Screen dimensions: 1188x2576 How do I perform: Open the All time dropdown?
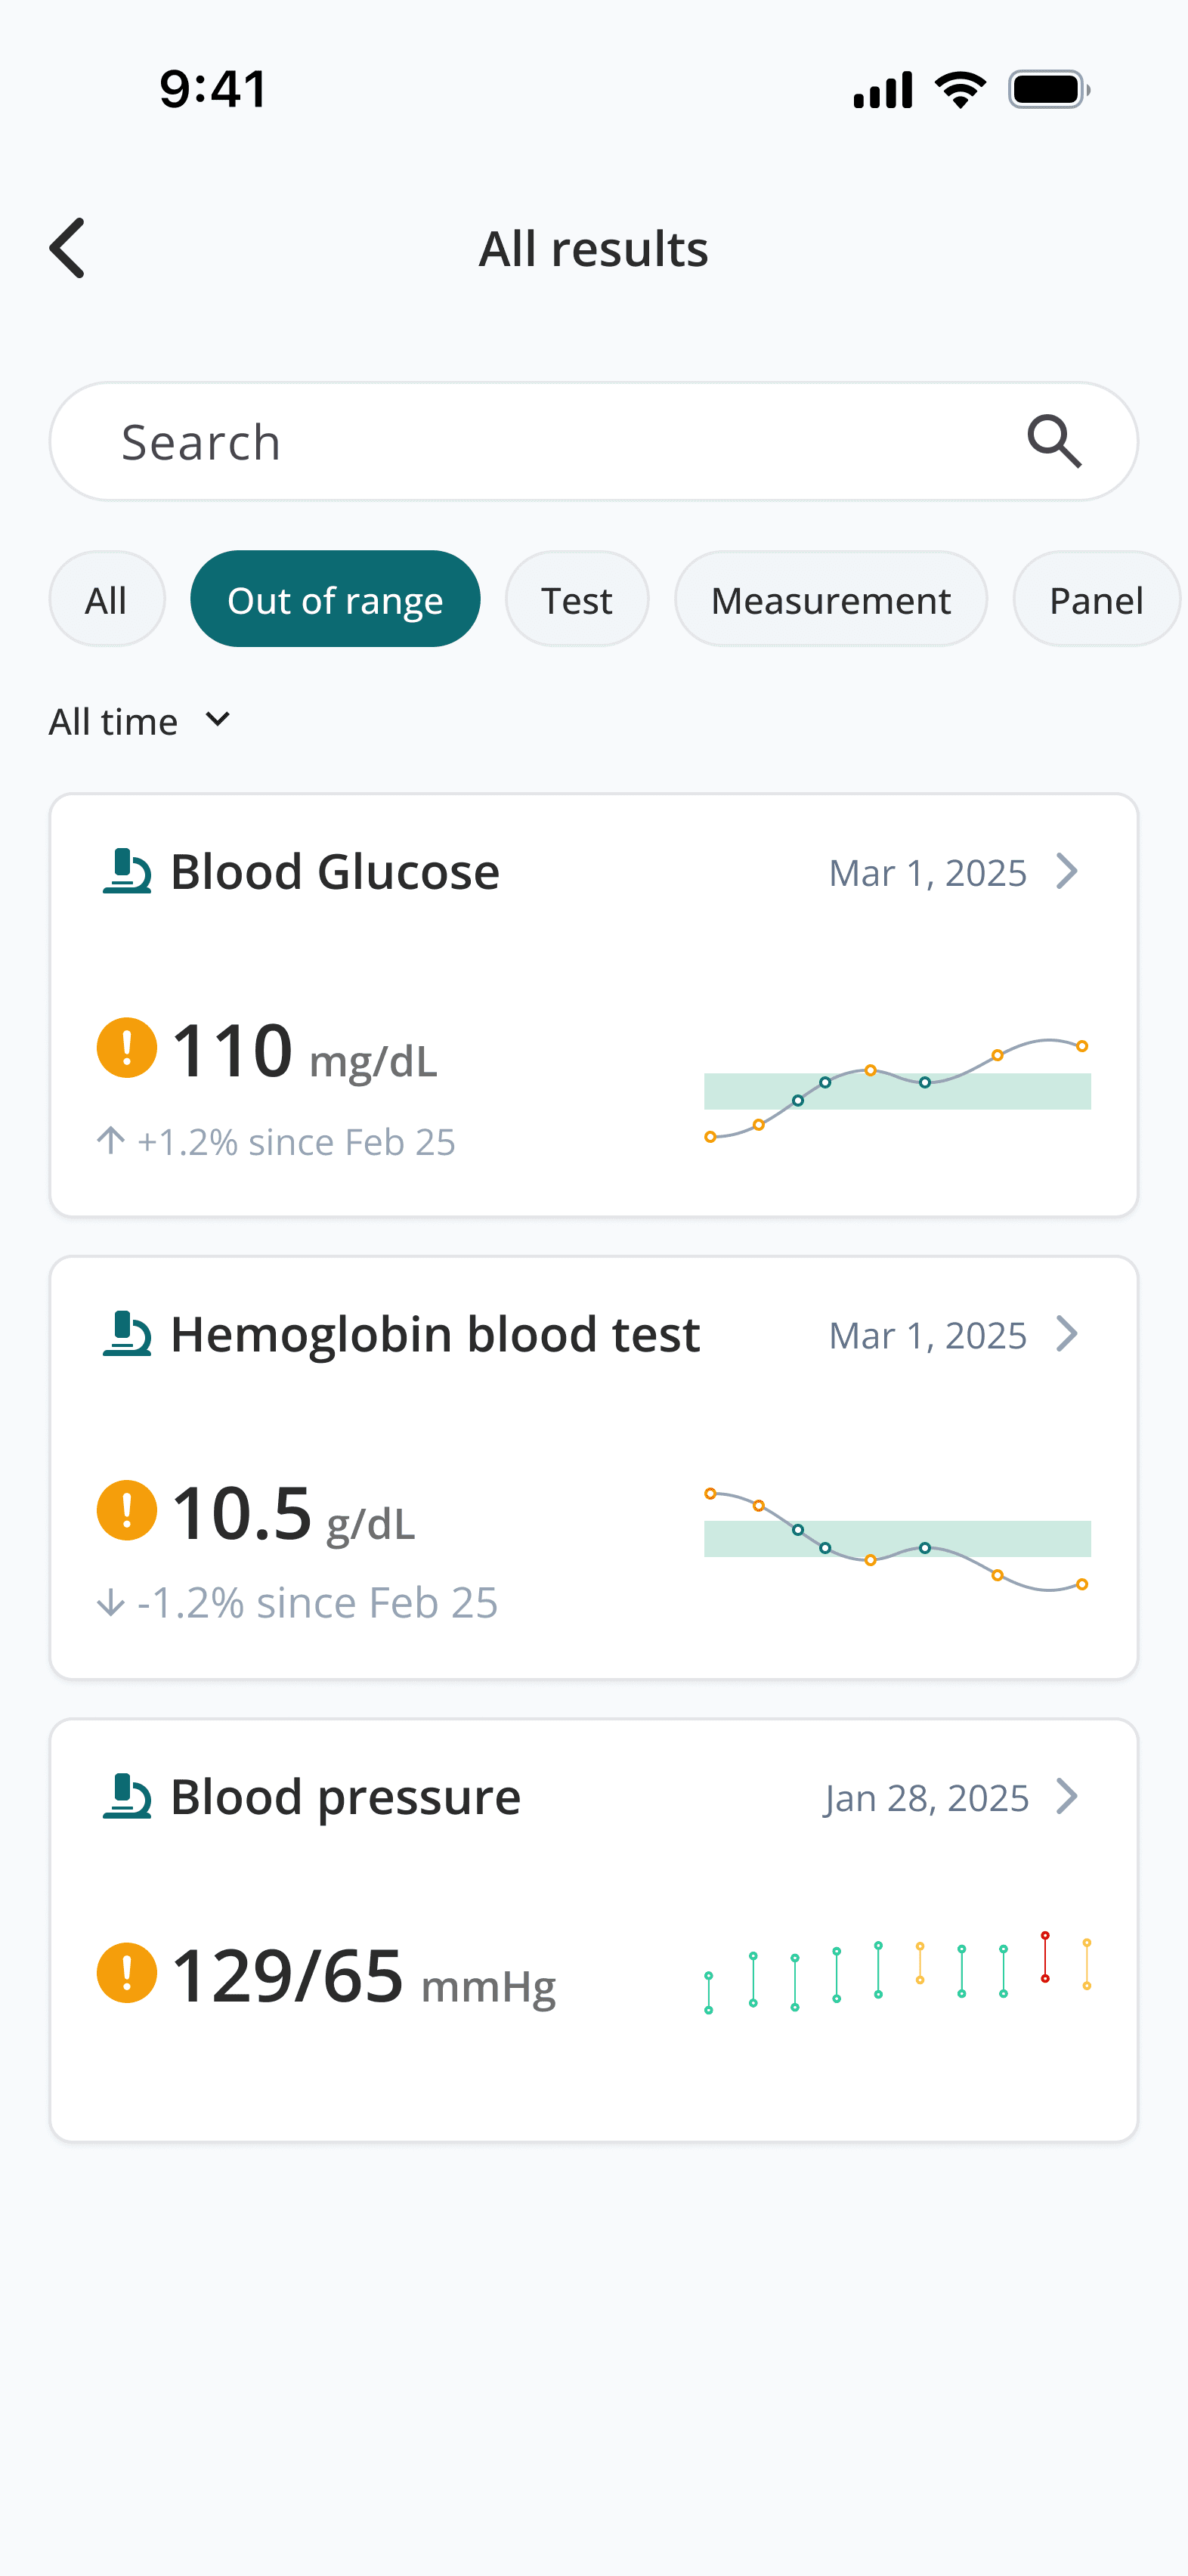click(140, 721)
